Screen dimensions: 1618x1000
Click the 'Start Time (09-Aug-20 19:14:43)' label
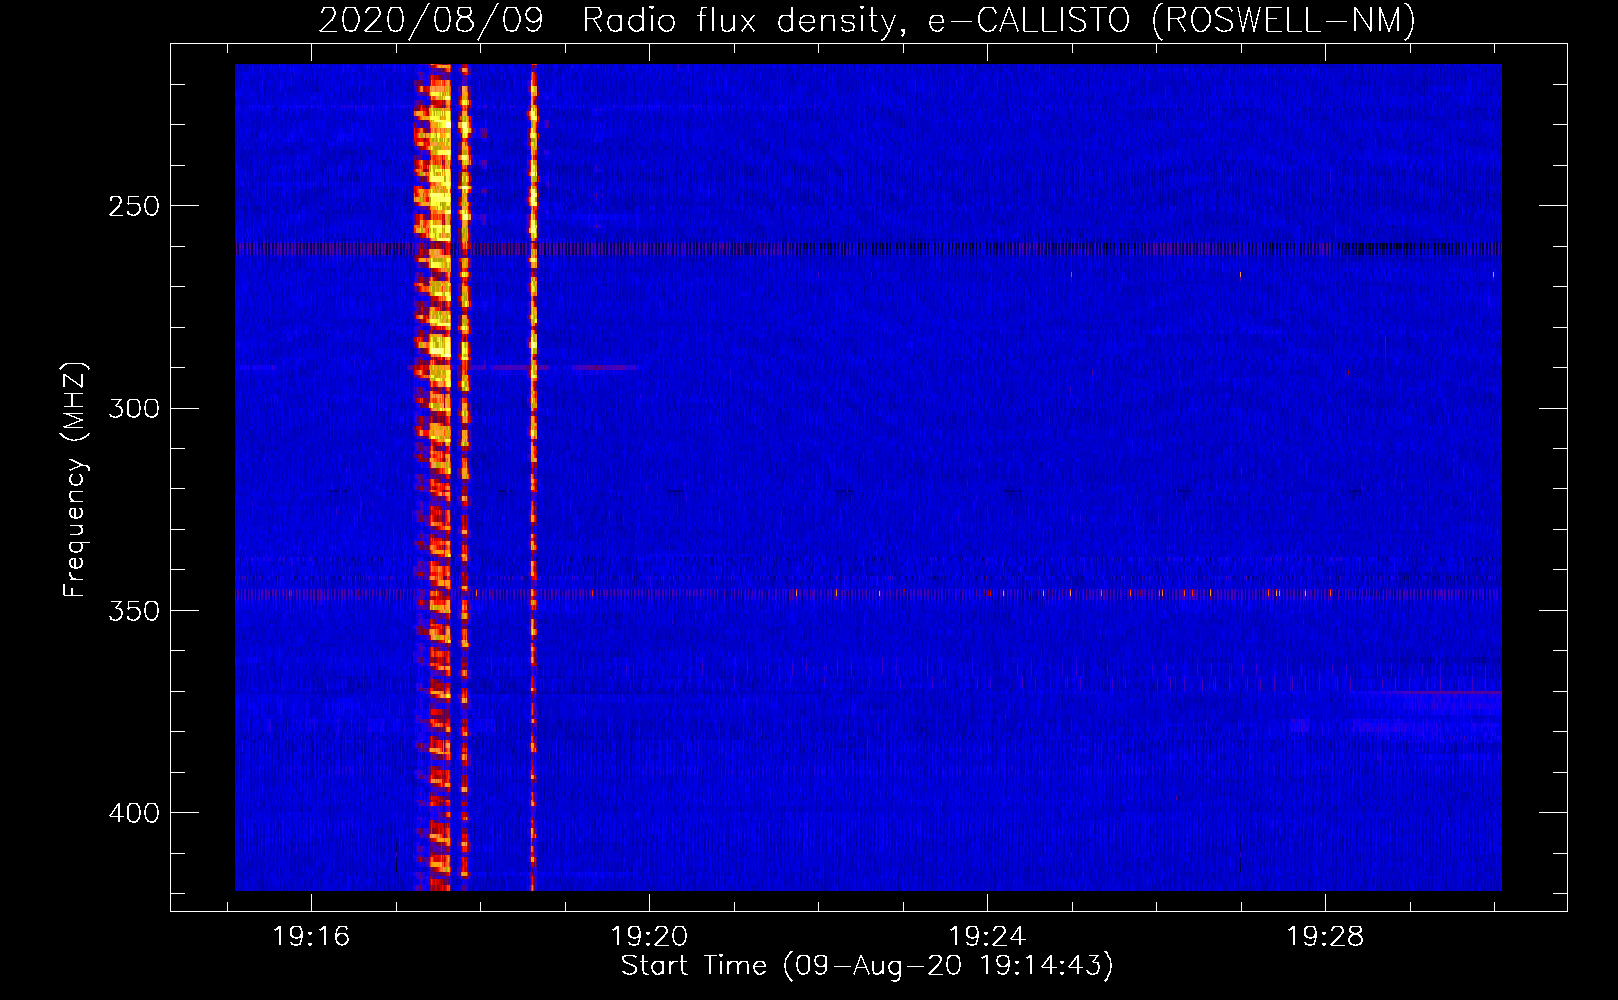coord(867,966)
